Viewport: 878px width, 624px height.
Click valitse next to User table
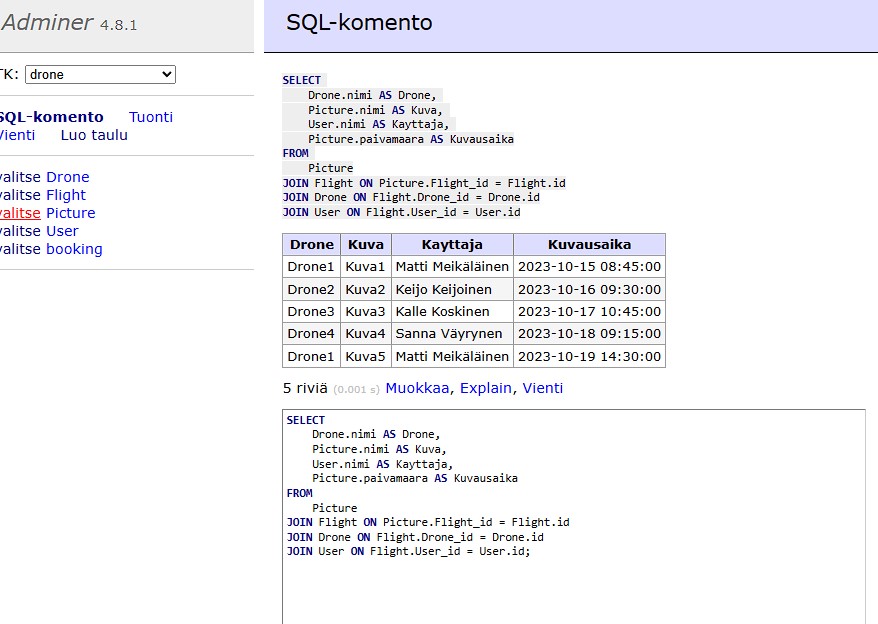click(20, 231)
